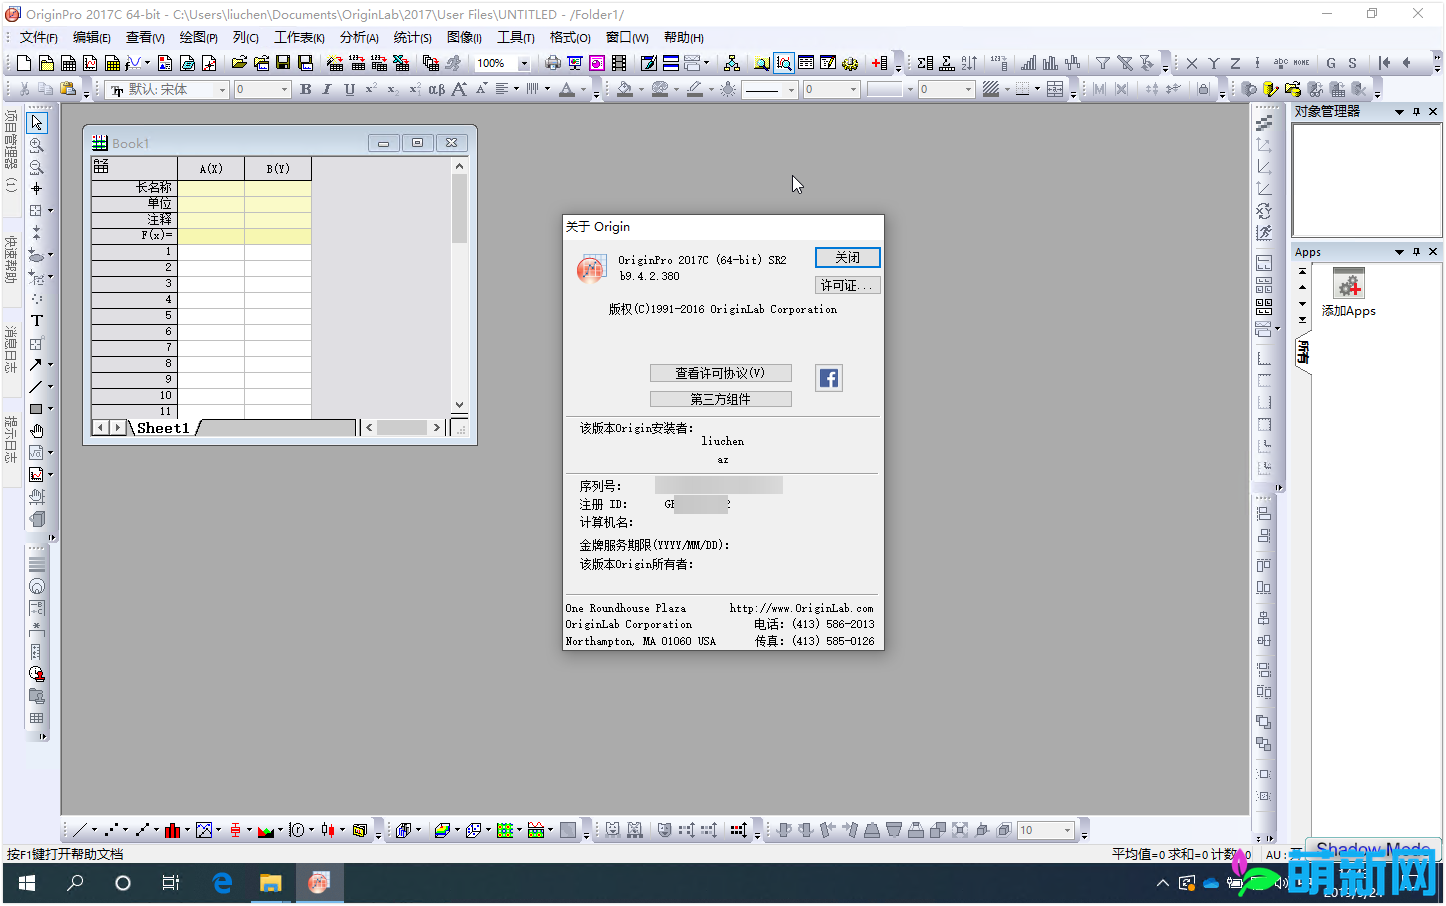Set column as Y icon
The width and height of the screenshot is (1446, 906).
(1213, 63)
